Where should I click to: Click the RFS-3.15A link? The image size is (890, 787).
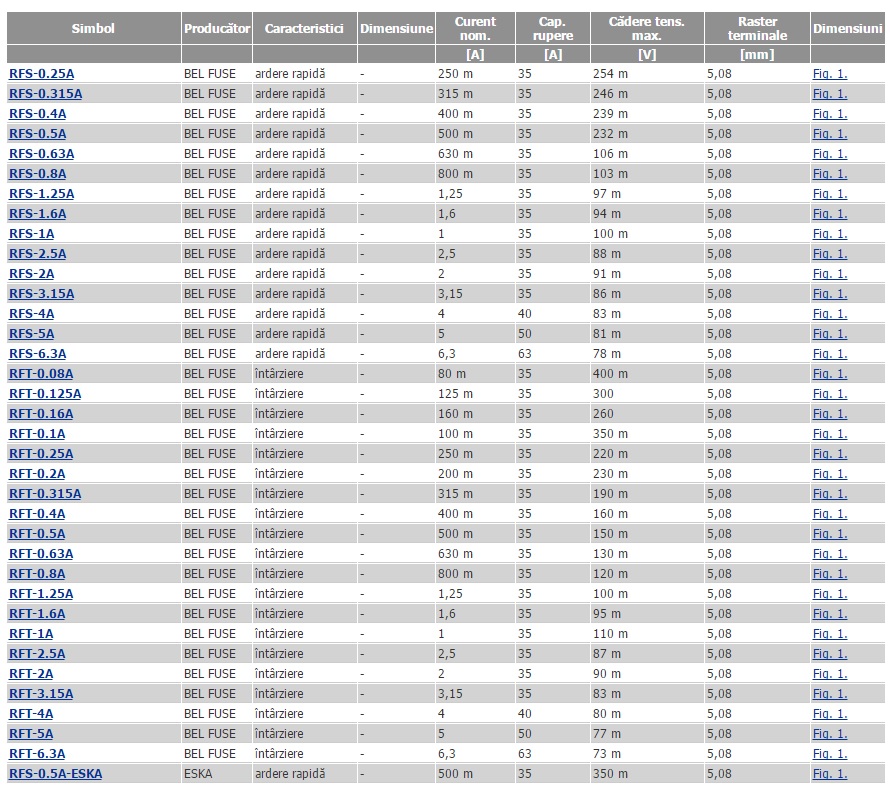coord(41,294)
